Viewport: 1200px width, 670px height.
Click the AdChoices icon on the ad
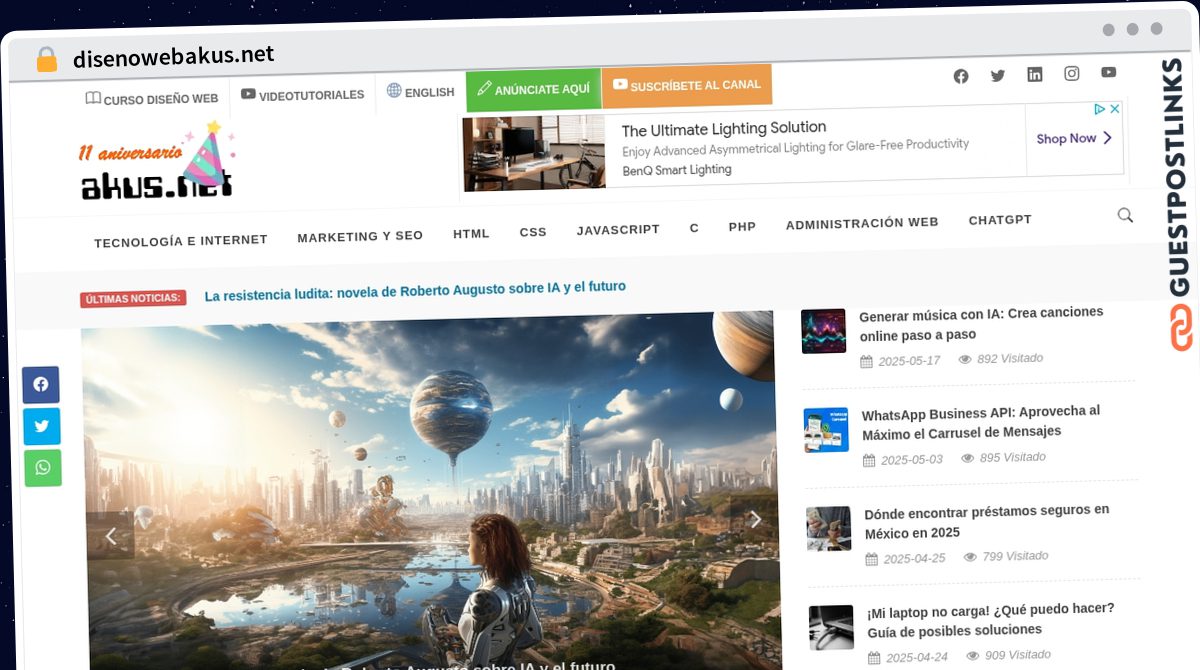(1099, 109)
